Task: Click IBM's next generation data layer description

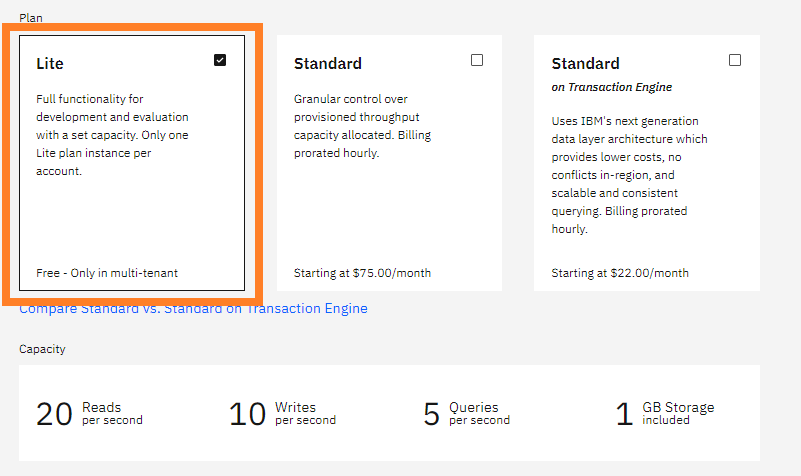Action: 629,174
